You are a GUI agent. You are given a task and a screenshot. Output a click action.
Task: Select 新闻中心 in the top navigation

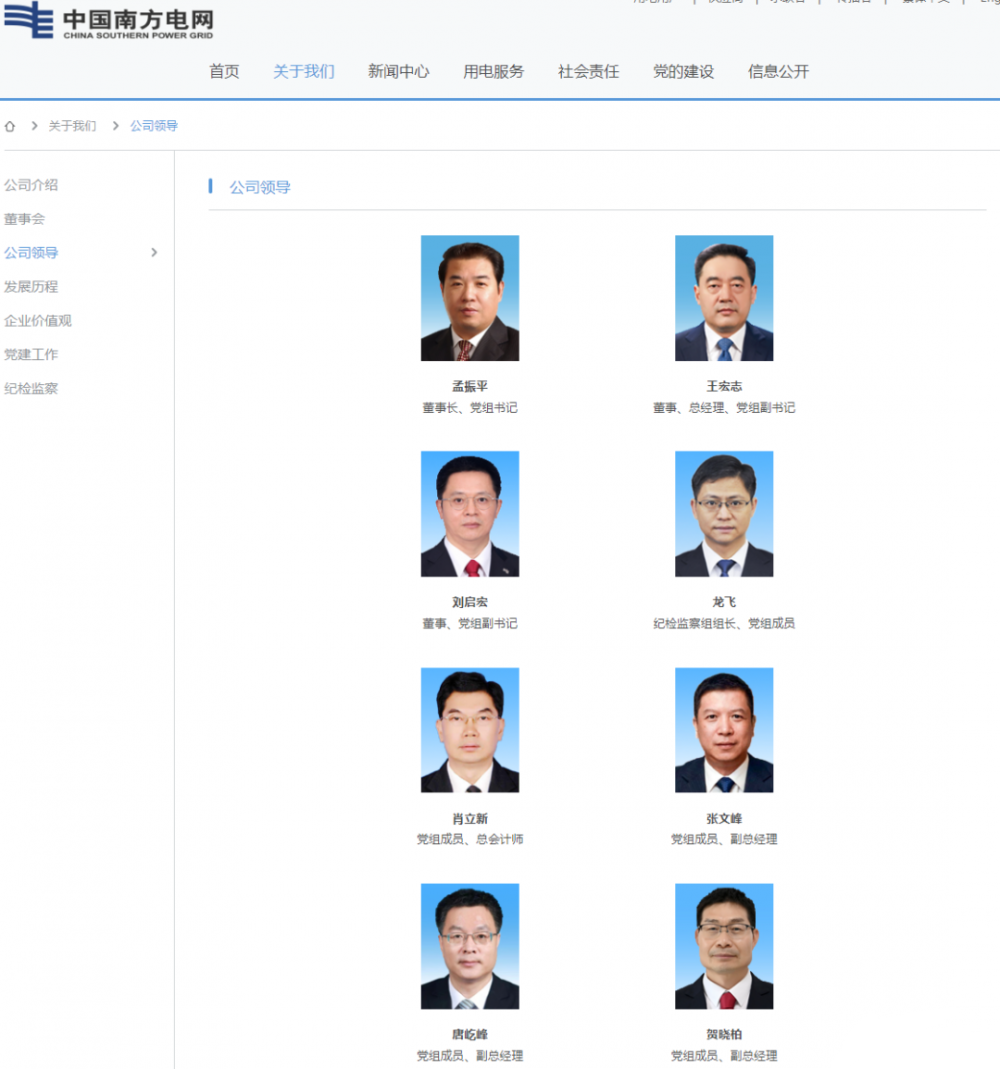click(x=398, y=72)
